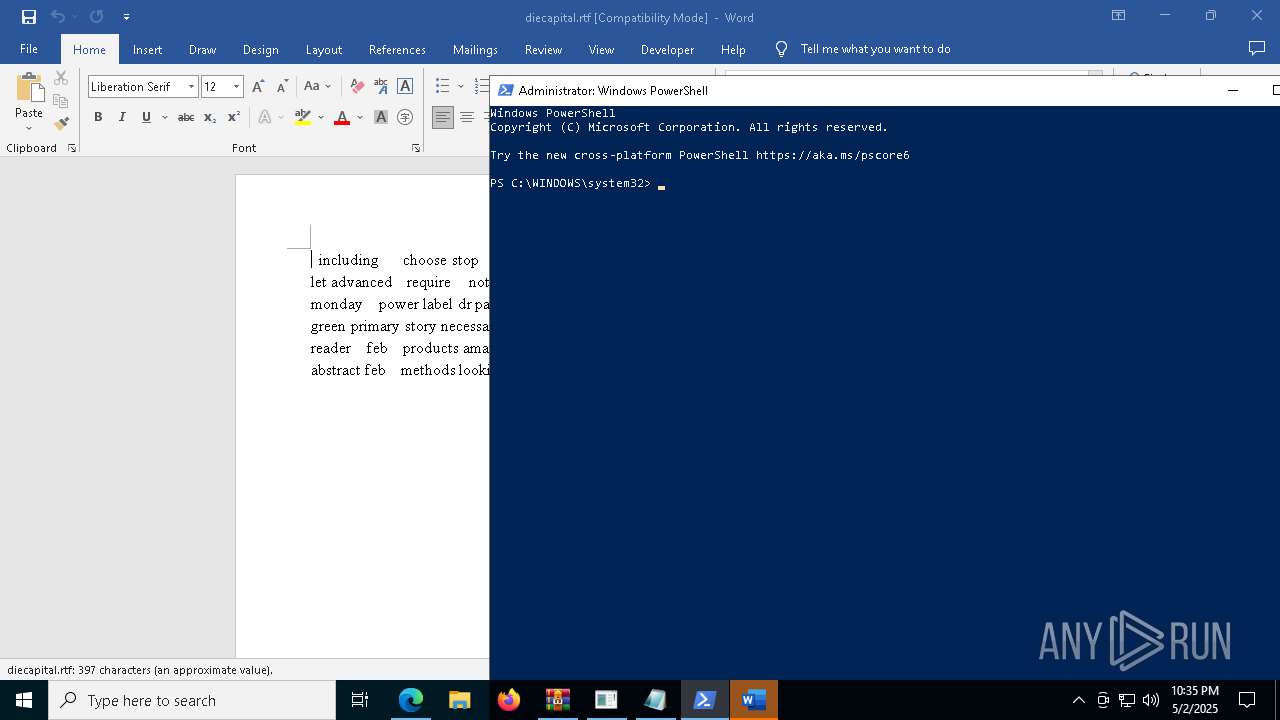Click the Undo arrow in Quick Access Toolbar

click(x=57, y=17)
